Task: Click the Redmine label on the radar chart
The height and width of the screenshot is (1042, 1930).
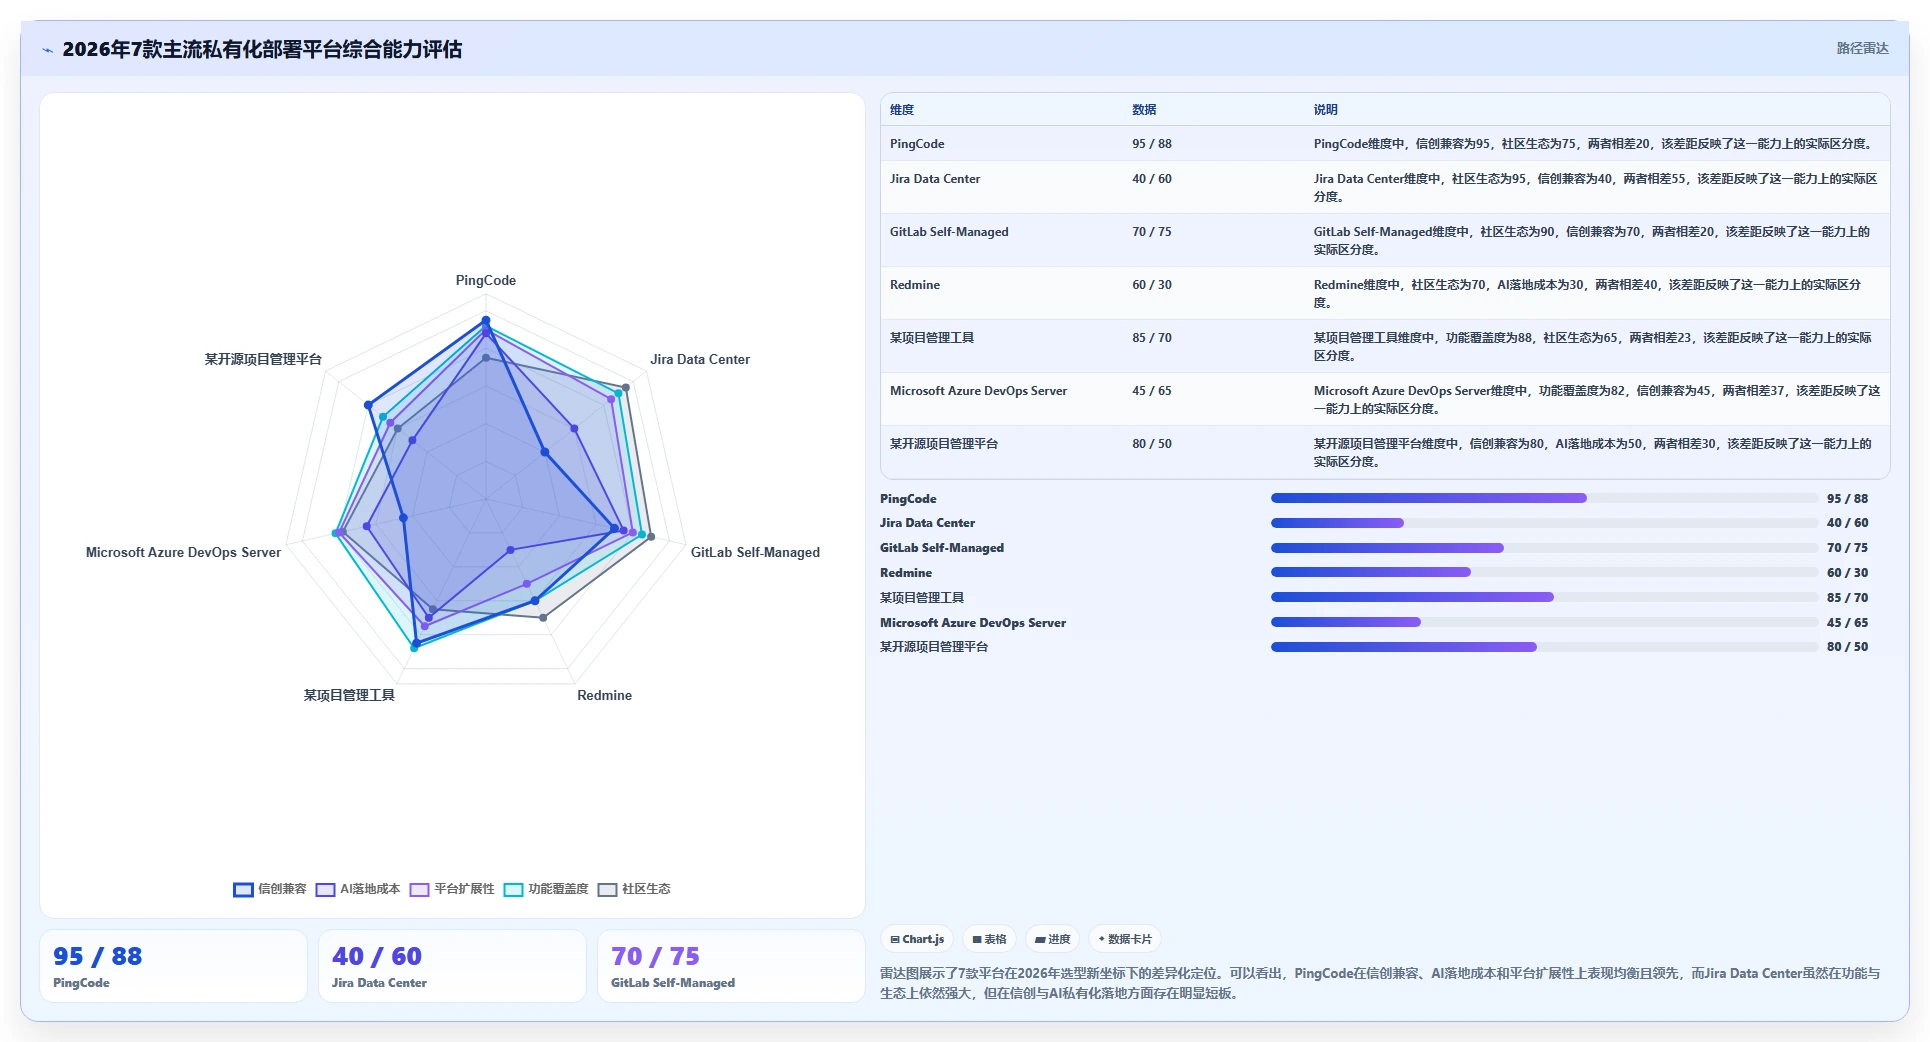Action: (604, 696)
